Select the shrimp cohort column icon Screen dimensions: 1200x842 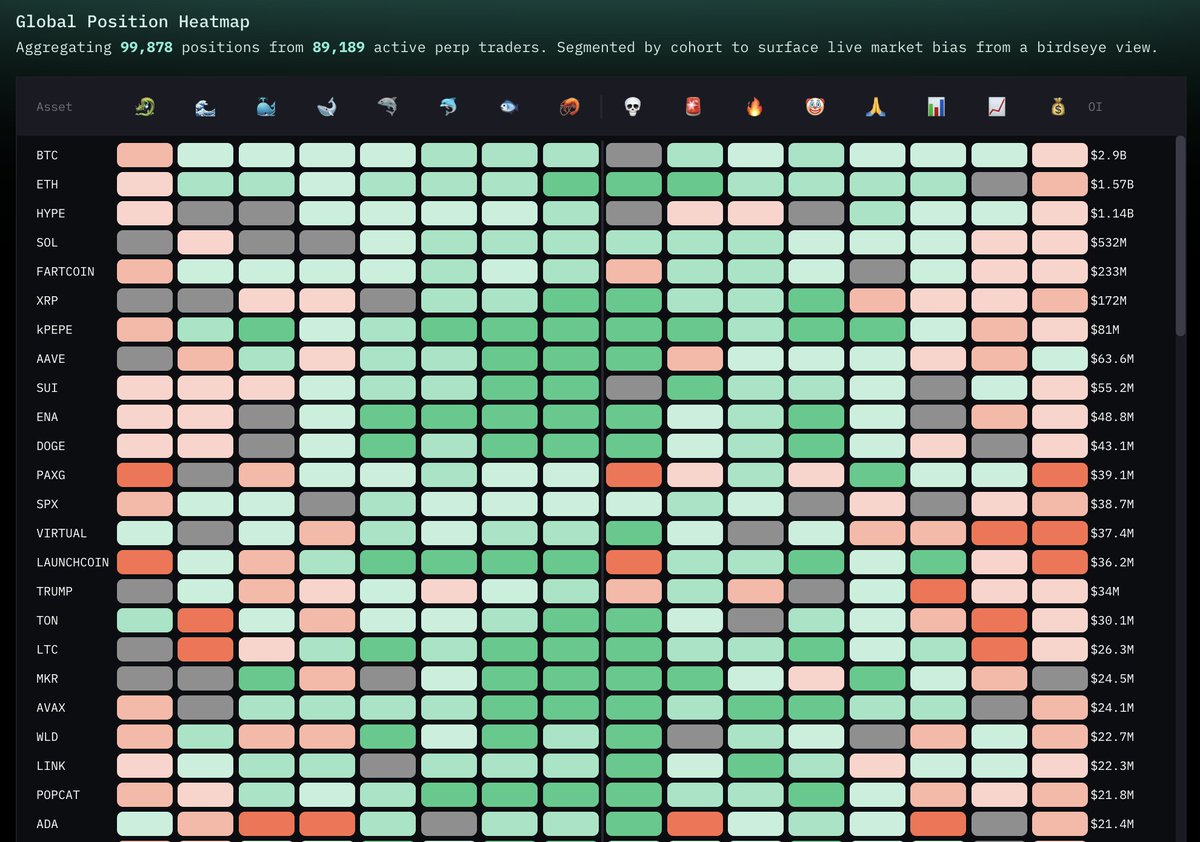click(x=570, y=106)
